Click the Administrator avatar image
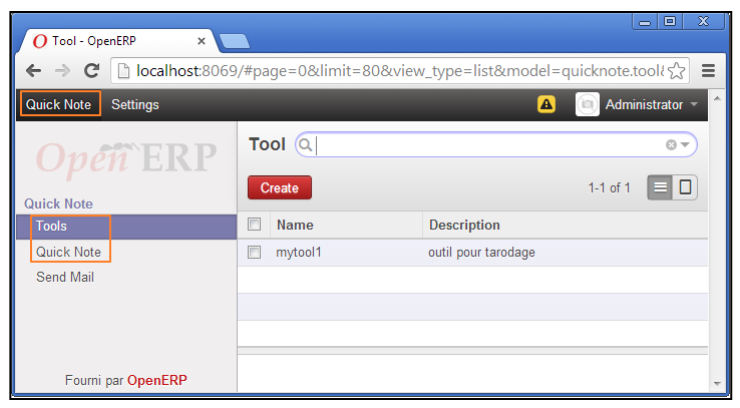 587,104
